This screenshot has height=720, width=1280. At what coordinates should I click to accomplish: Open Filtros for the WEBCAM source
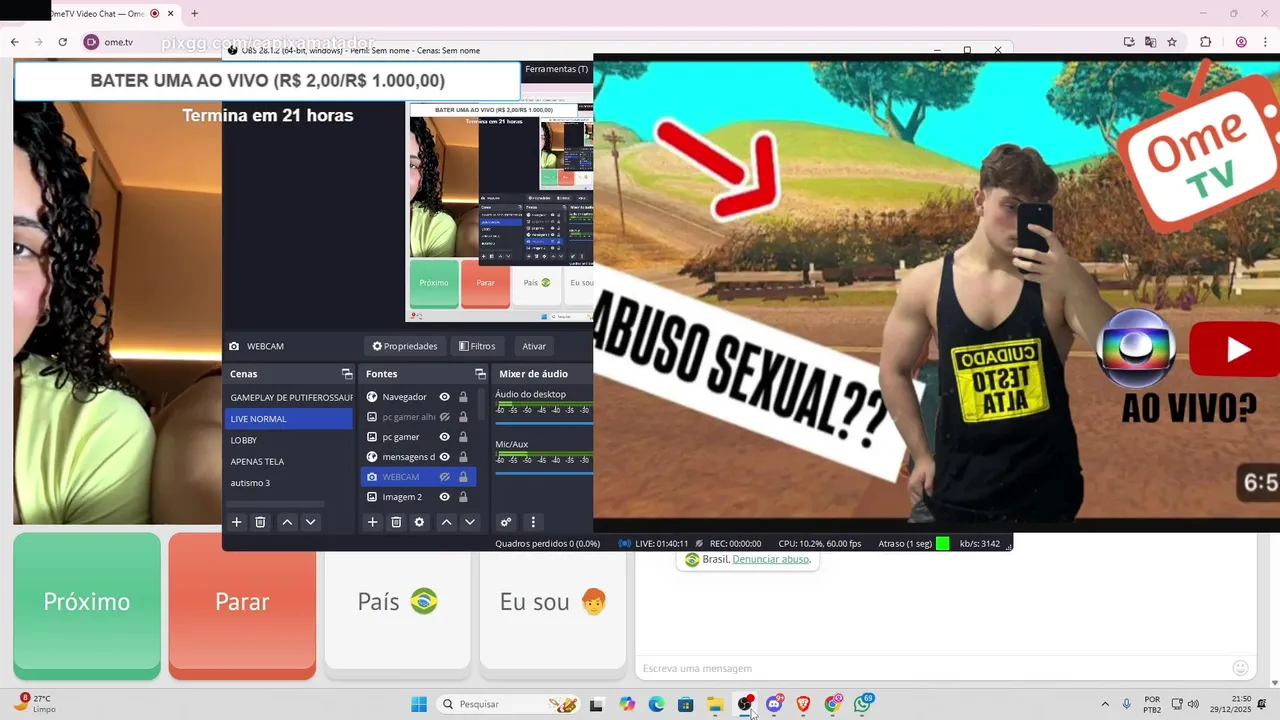(477, 346)
